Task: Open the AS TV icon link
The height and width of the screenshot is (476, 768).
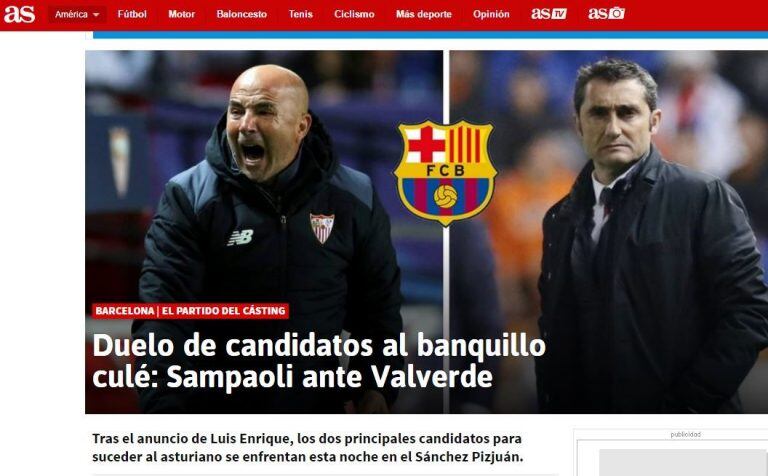Action: [549, 14]
